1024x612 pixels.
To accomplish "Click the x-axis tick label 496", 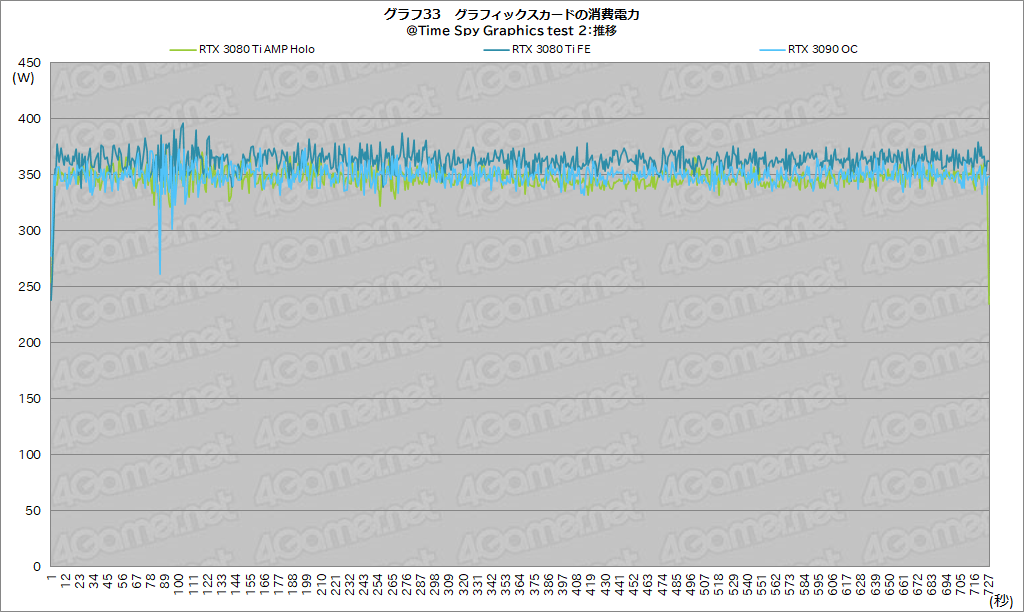I will point(690,584).
